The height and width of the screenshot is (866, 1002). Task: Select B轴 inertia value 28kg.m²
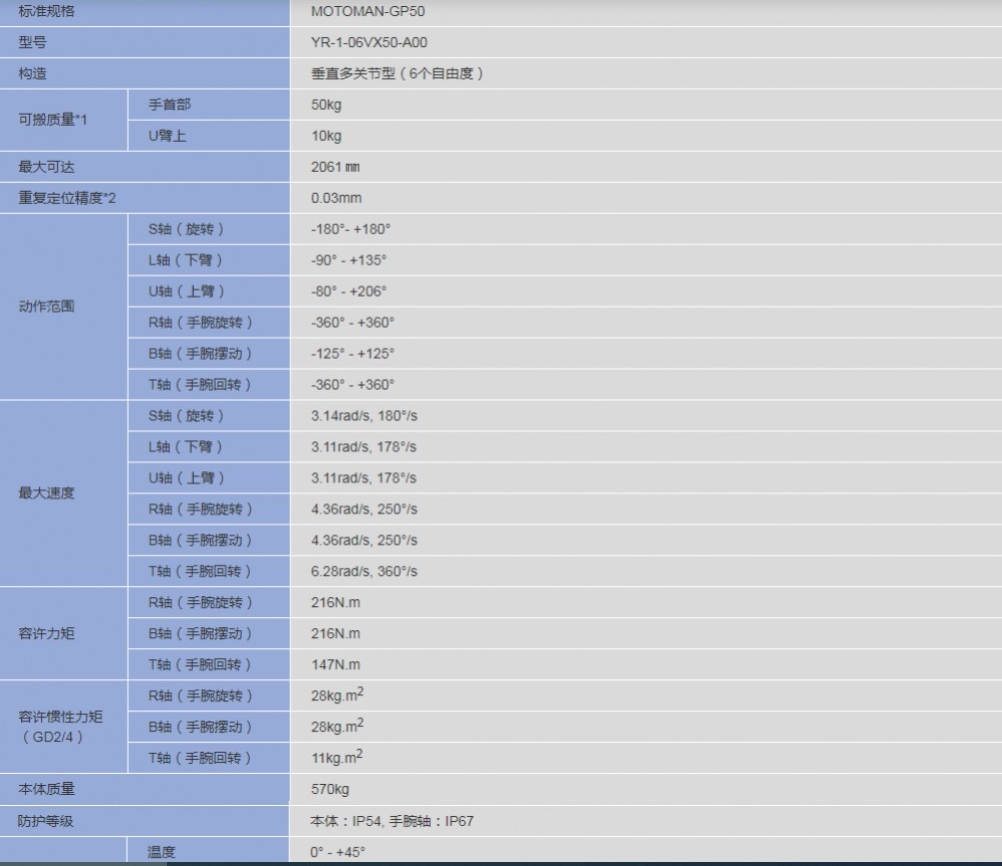337,726
